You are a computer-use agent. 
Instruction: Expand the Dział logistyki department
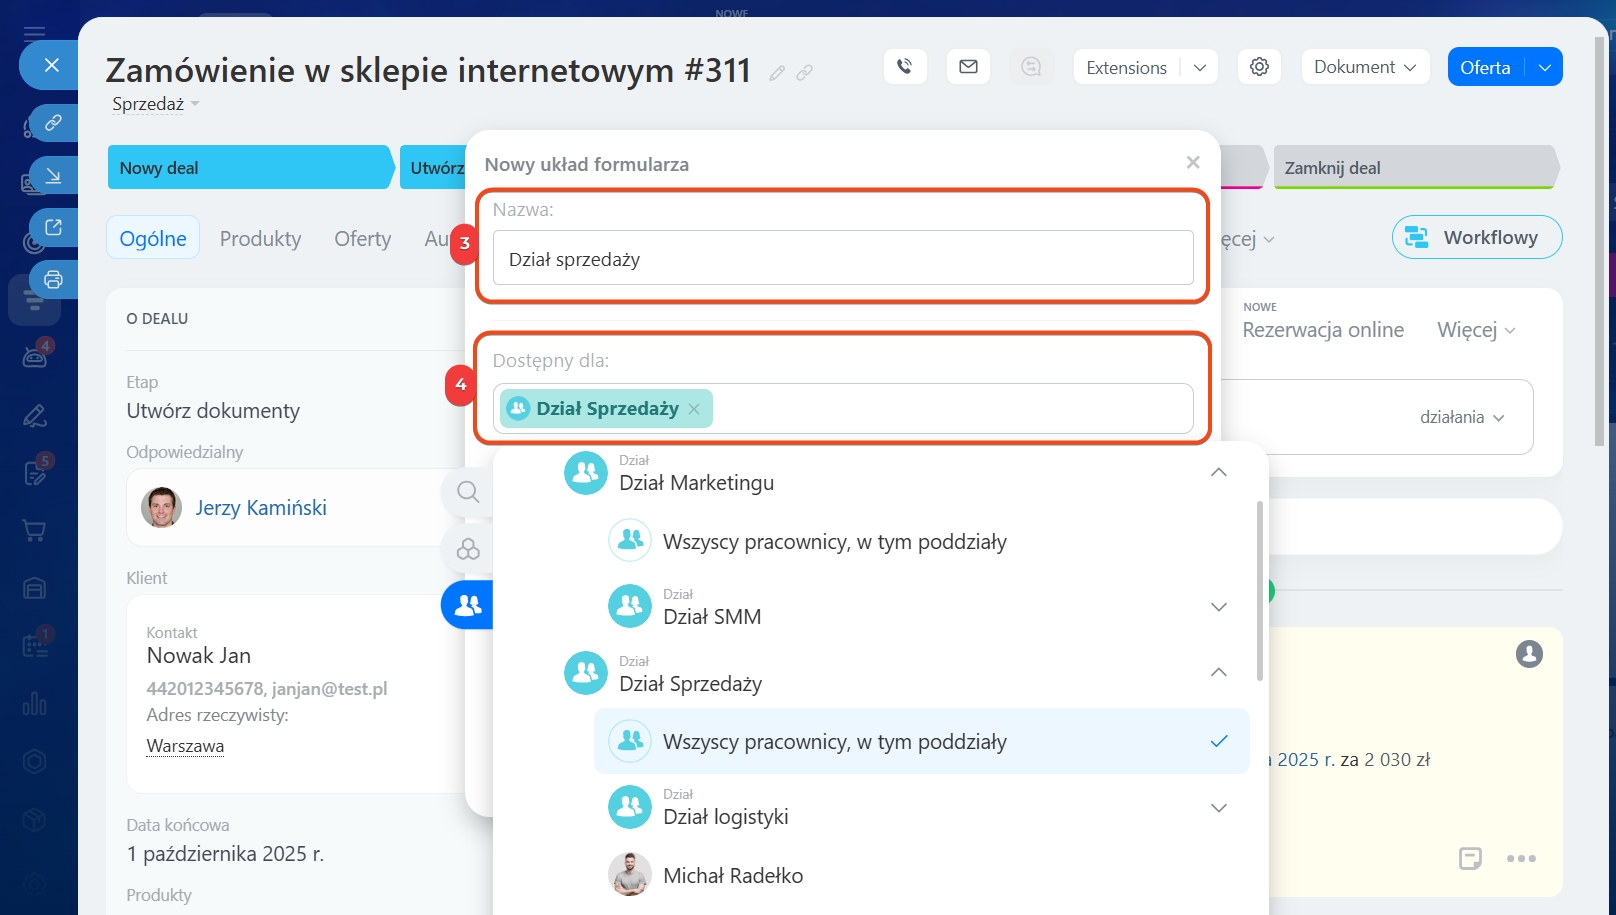click(1218, 808)
